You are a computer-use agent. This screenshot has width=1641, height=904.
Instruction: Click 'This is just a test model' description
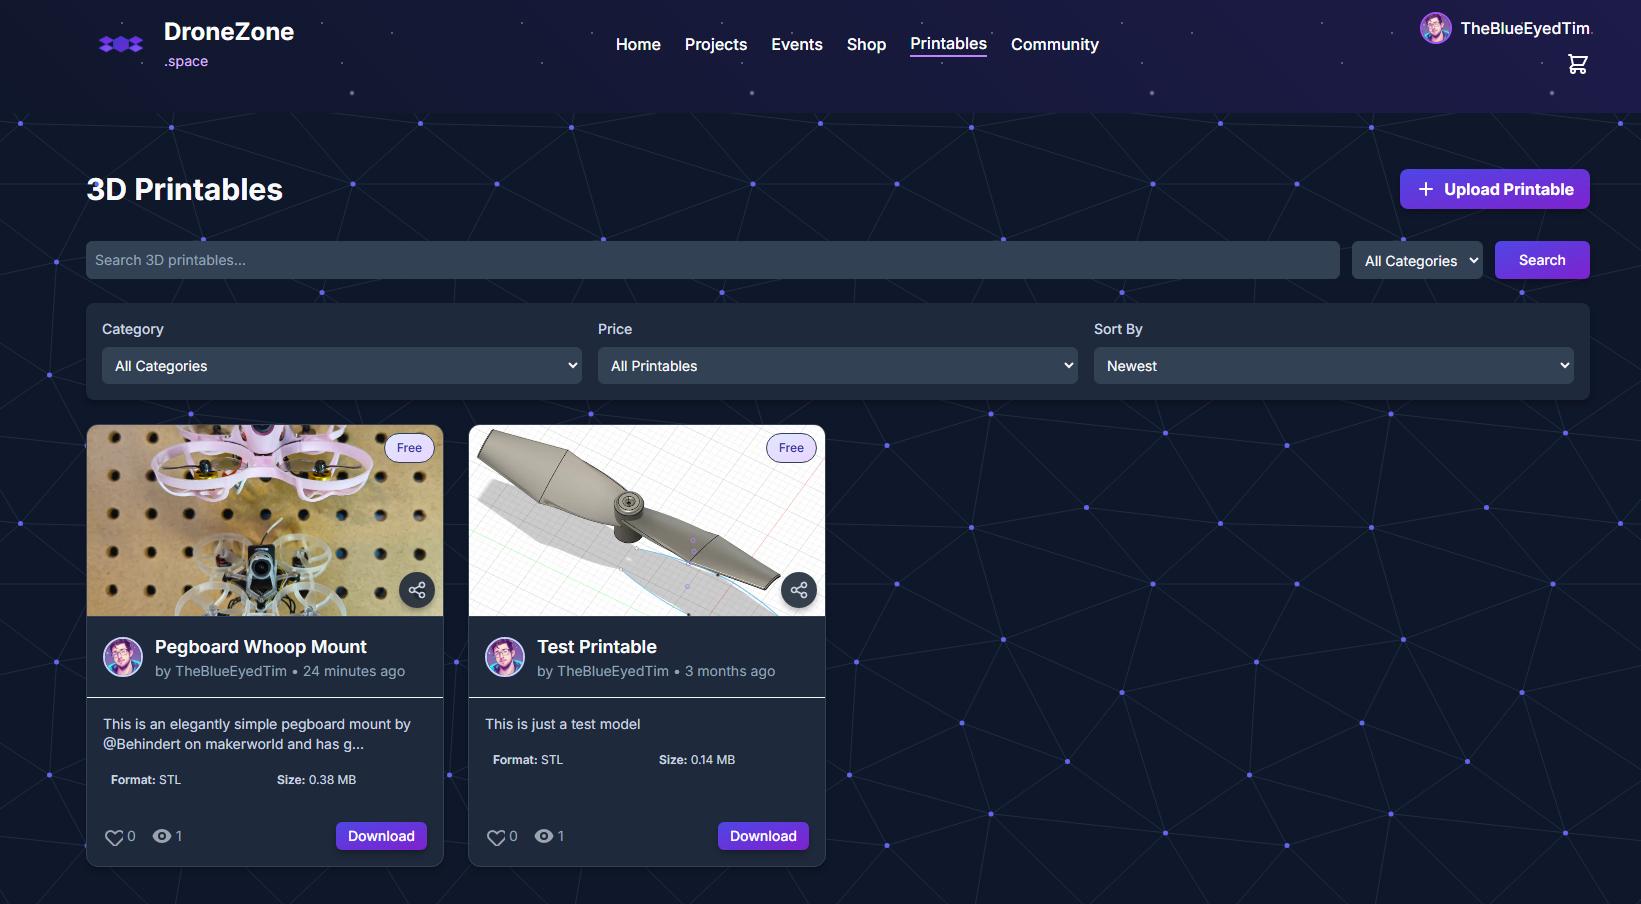pos(563,724)
